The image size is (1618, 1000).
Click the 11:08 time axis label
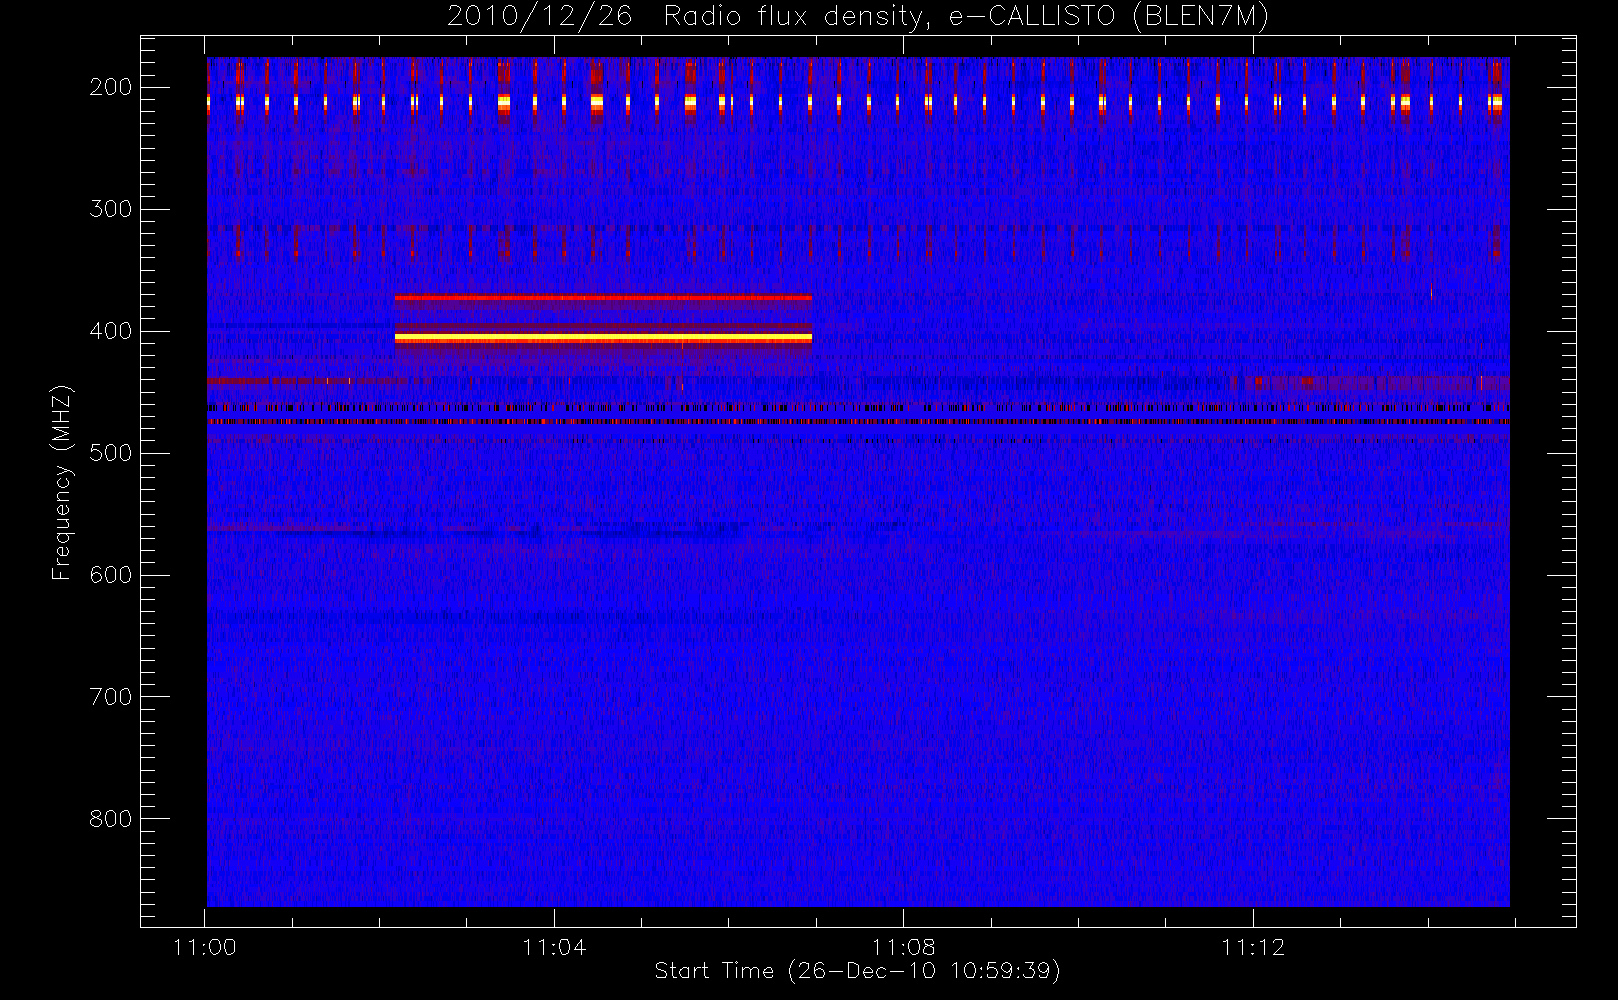tap(904, 947)
